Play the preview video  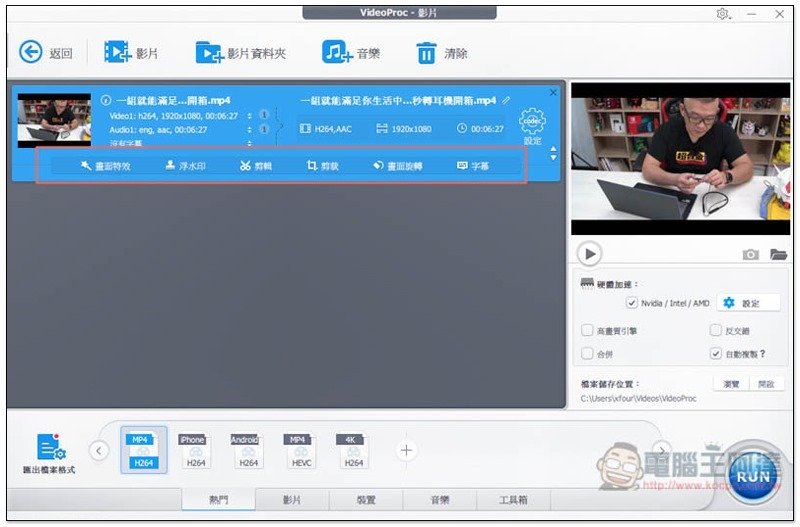click(590, 254)
